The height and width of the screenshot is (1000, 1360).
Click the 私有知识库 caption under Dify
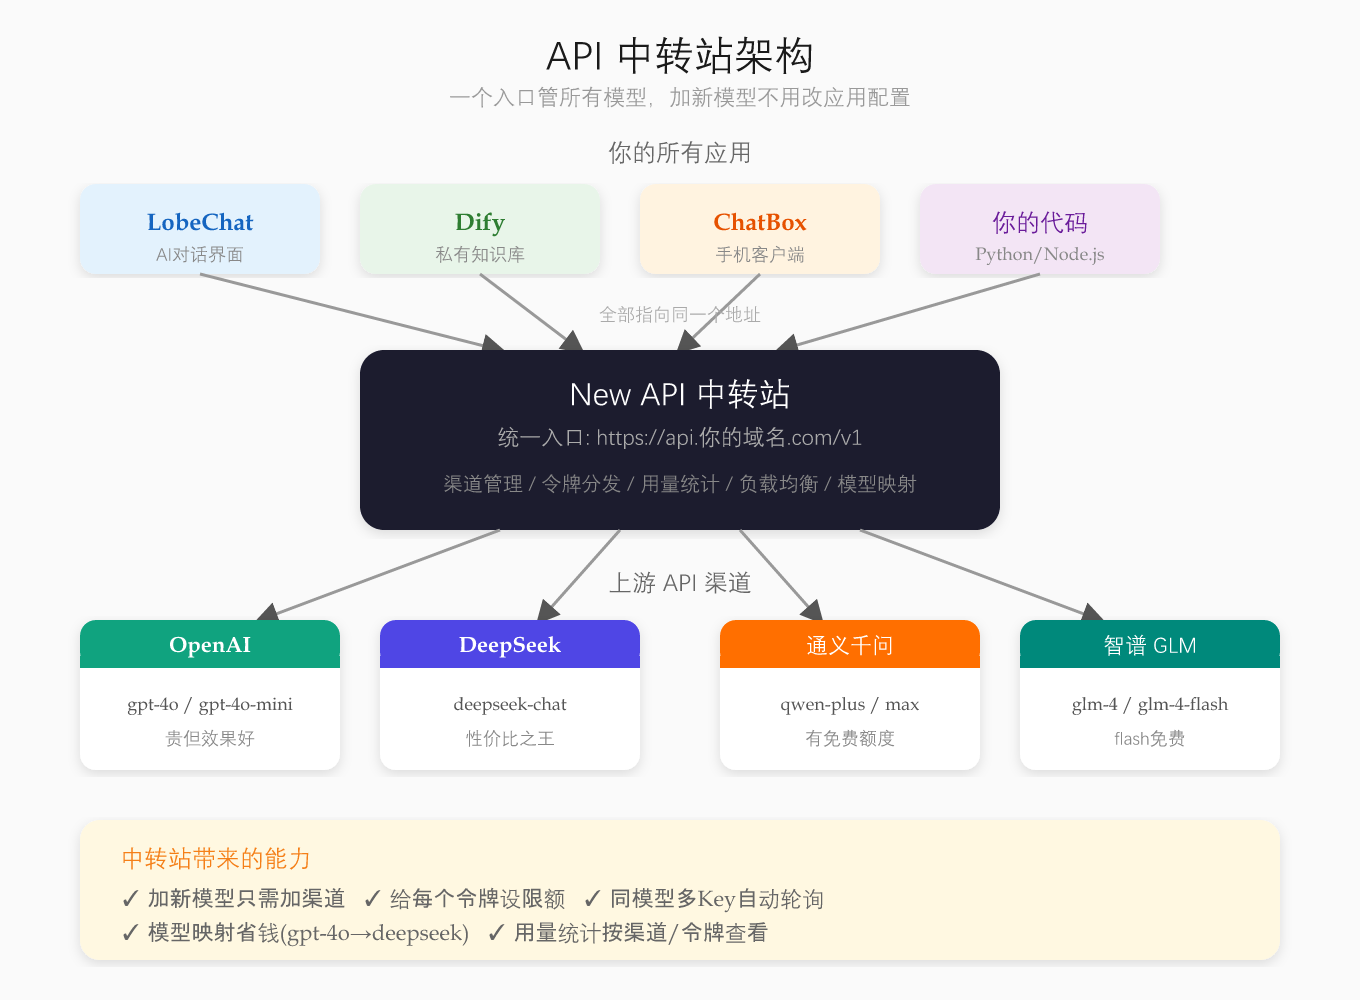click(480, 254)
